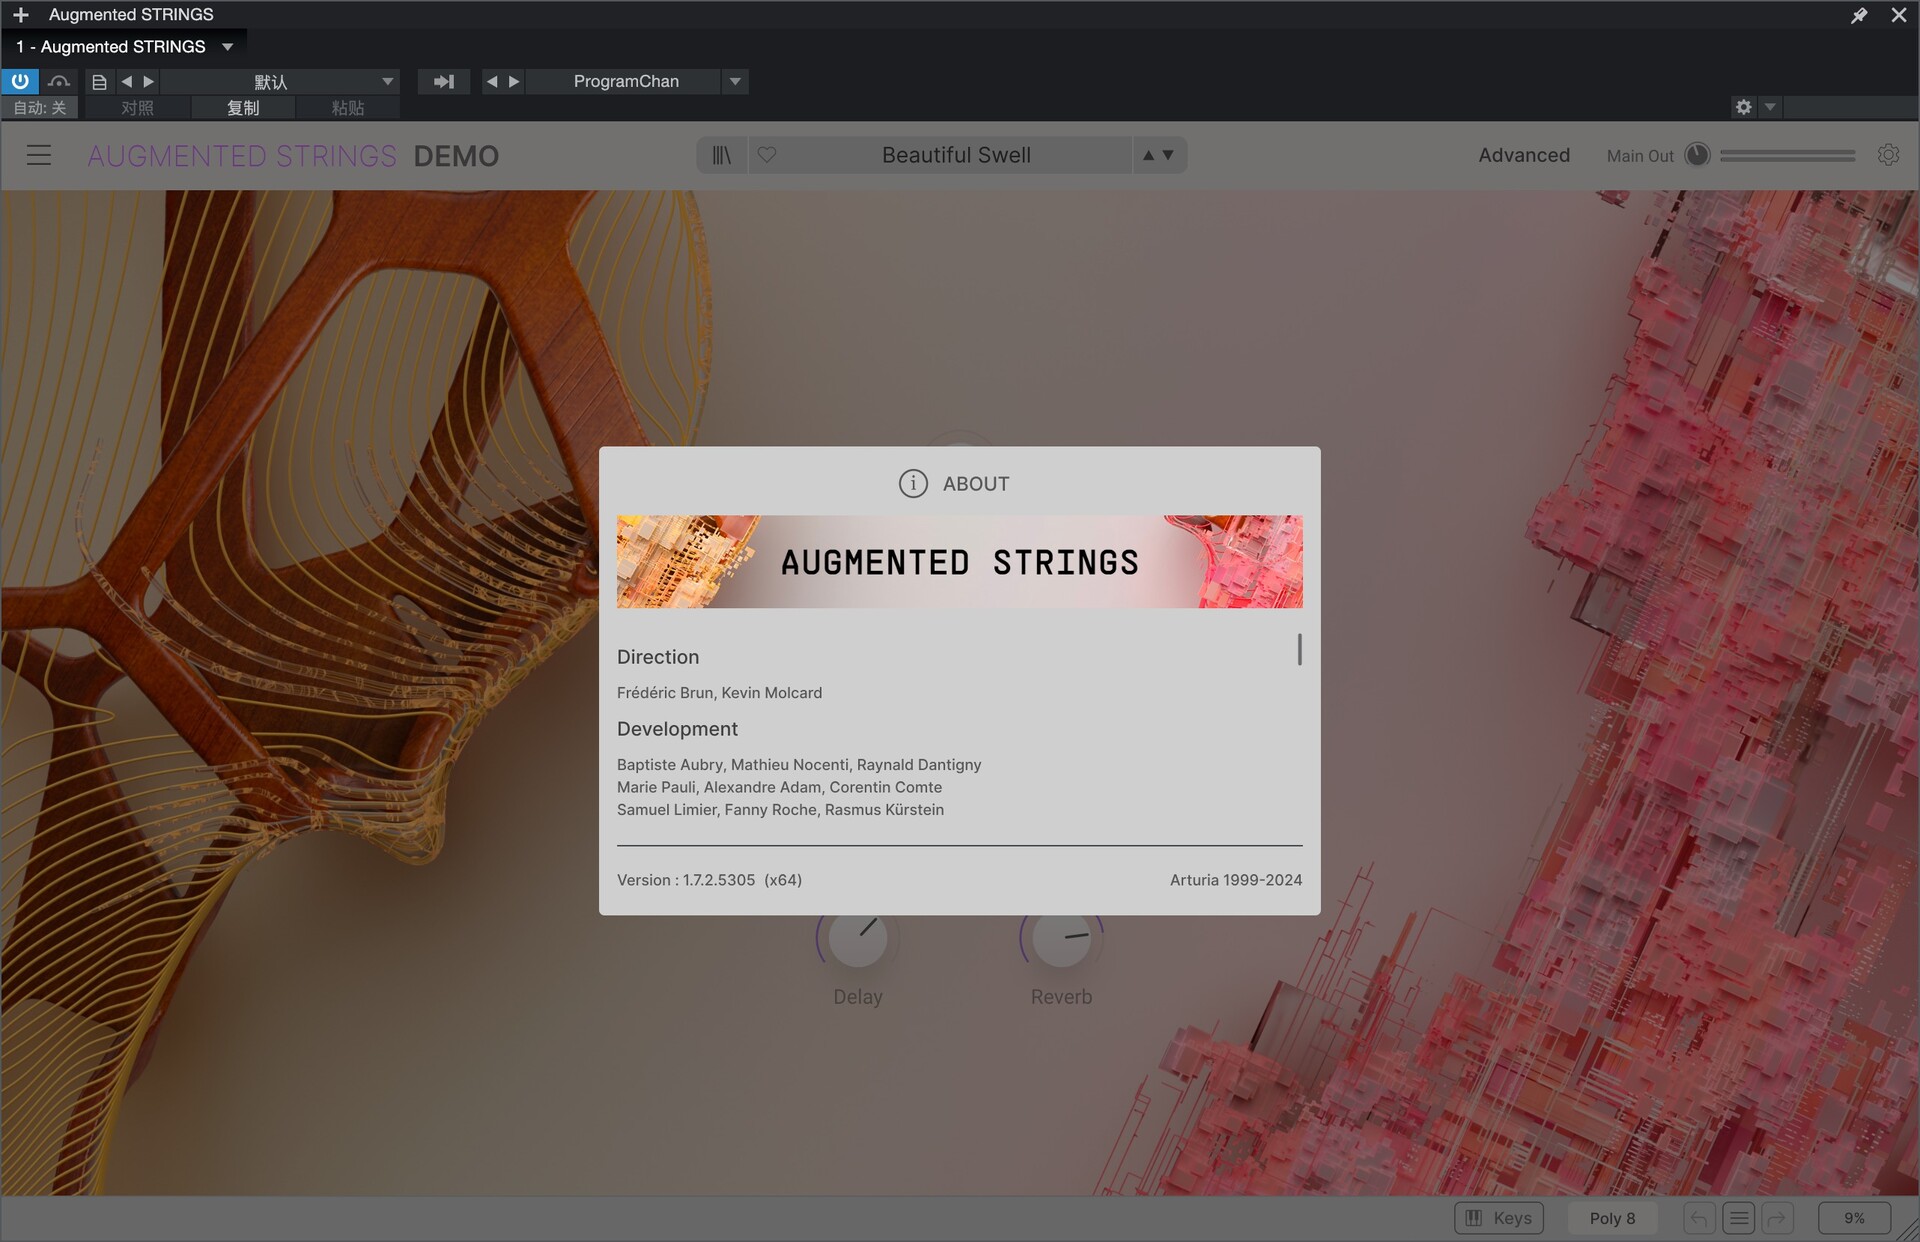Screen dimensions: 1920x1242
Task: Click the Reverb knob
Action: coord(1061,938)
